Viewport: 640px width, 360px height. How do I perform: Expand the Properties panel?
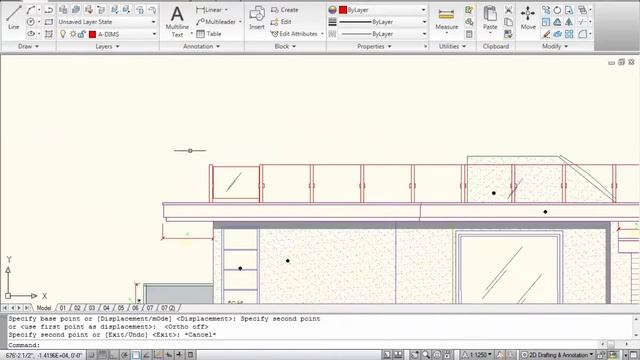point(374,46)
